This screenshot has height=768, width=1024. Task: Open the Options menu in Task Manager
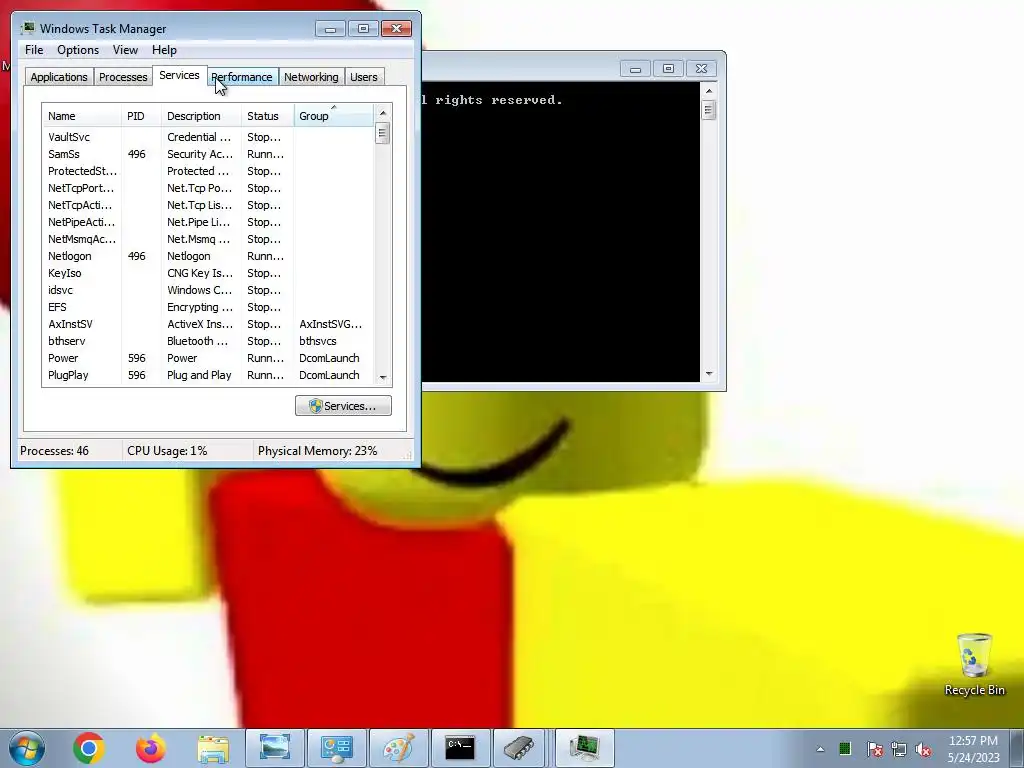click(78, 50)
